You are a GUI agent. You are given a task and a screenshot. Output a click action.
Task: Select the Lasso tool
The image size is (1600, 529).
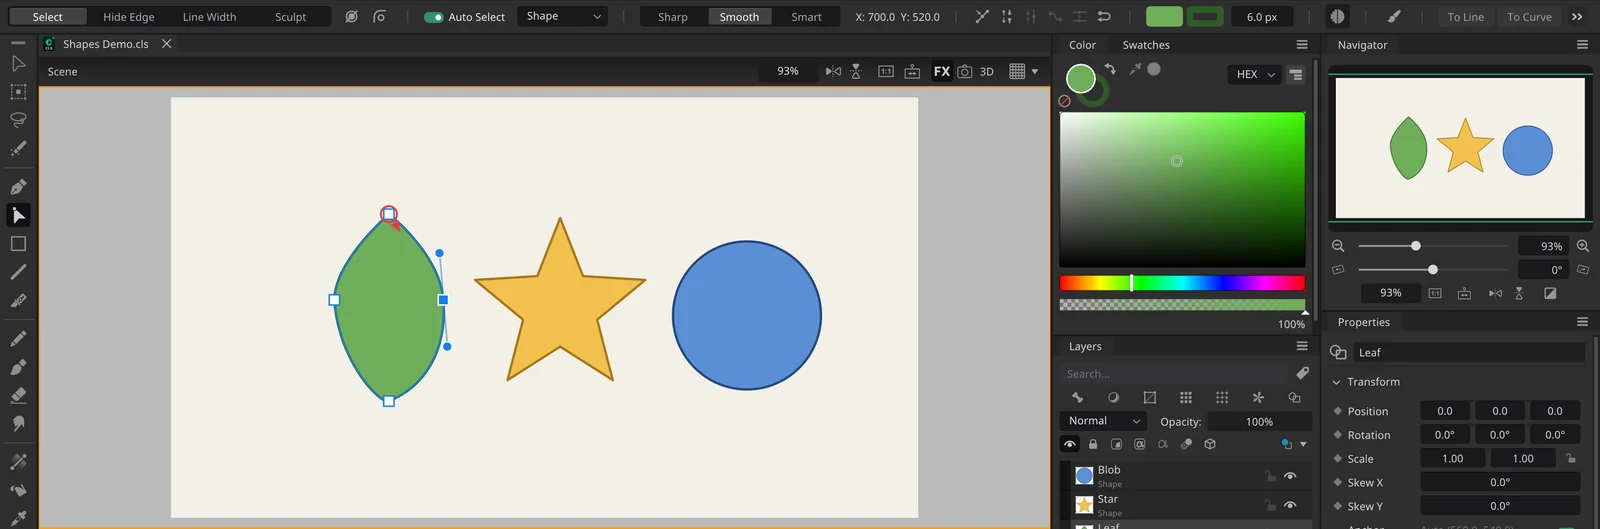(x=18, y=120)
